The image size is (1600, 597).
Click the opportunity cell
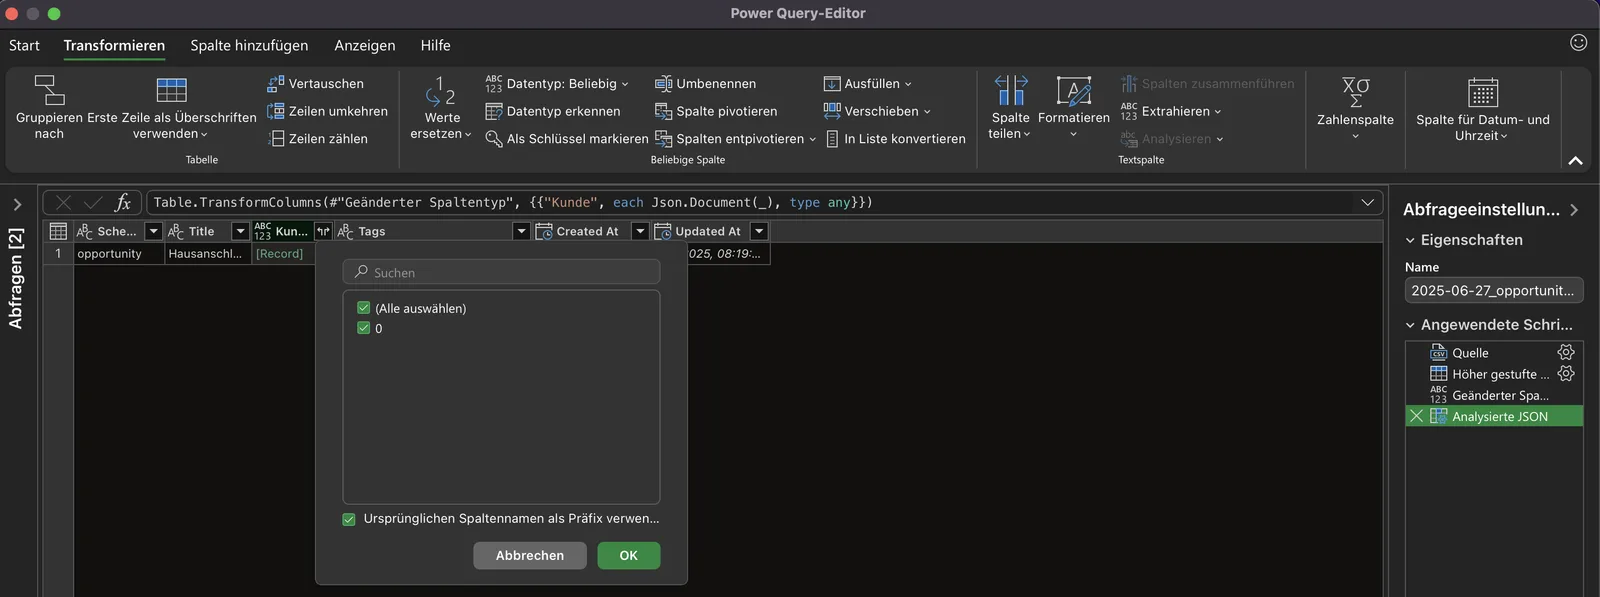click(119, 254)
